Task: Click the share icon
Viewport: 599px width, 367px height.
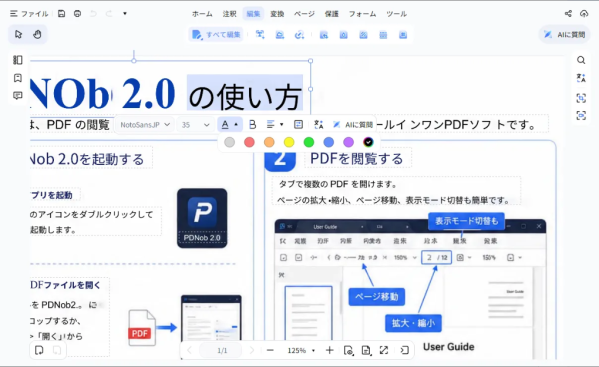Action: pyautogui.click(x=568, y=14)
